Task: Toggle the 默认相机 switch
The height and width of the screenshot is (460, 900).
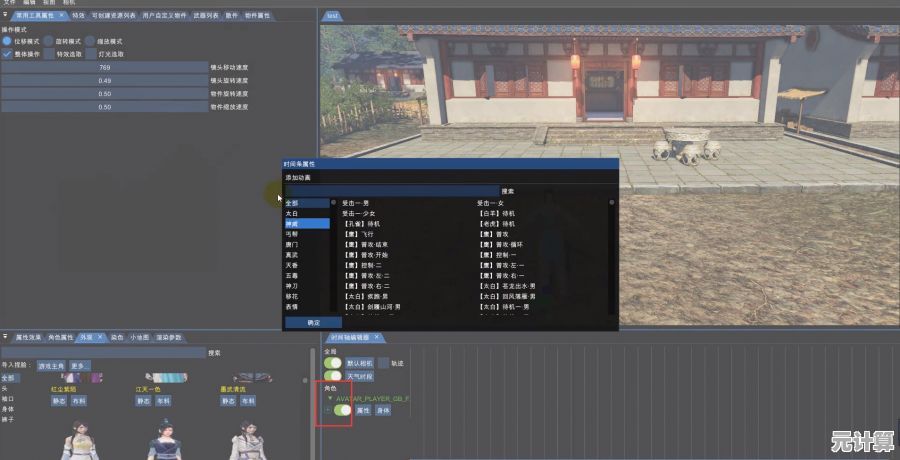Action: [x=333, y=363]
